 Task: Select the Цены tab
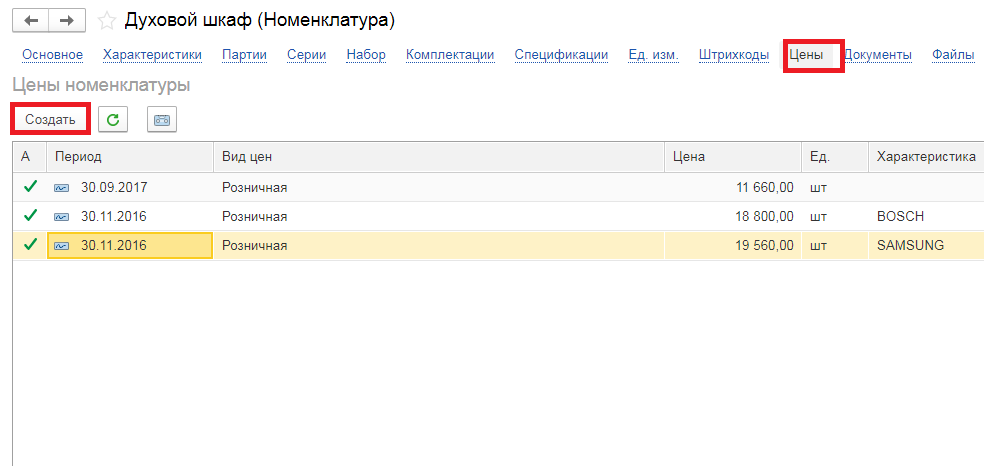806,55
